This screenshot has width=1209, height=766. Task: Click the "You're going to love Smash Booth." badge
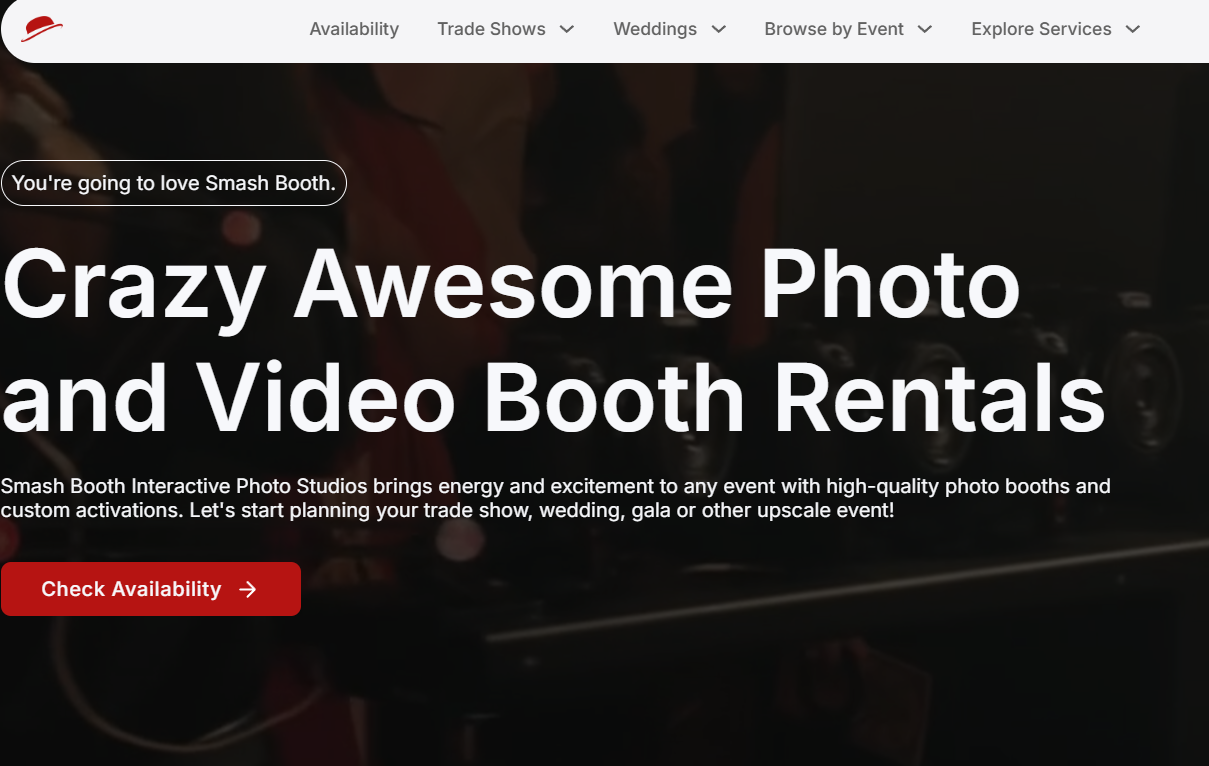click(174, 183)
